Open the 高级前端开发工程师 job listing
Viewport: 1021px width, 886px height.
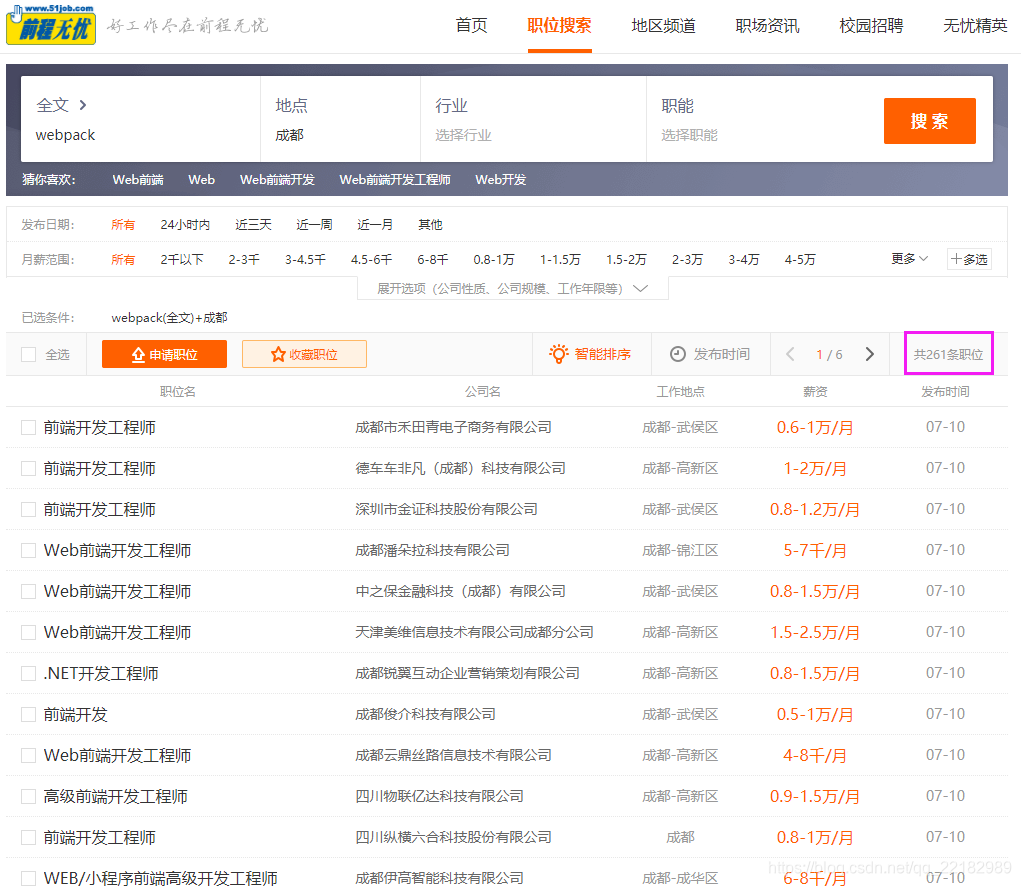(x=115, y=797)
